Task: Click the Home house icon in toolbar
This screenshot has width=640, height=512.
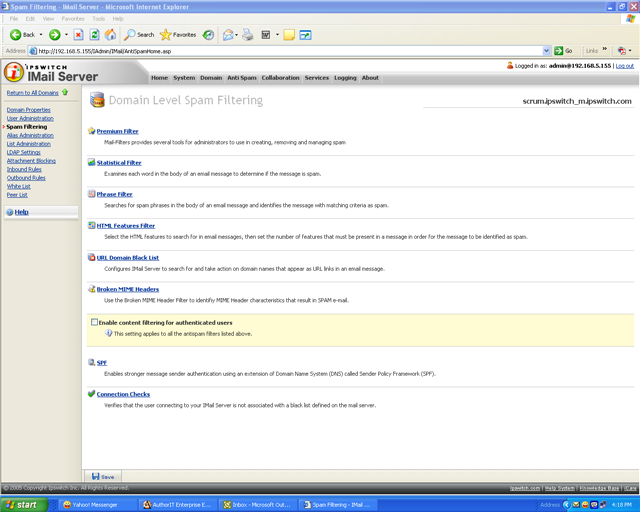Action: [110, 35]
